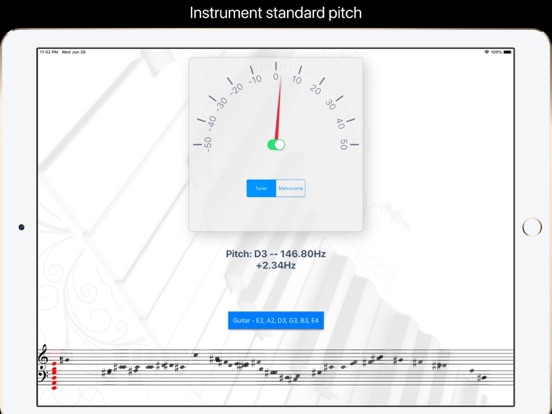Open the Guitar - E2, A2, D3, G3, B3, E4 tuning selector
This screenshot has width=552, height=414.
pyautogui.click(x=276, y=321)
